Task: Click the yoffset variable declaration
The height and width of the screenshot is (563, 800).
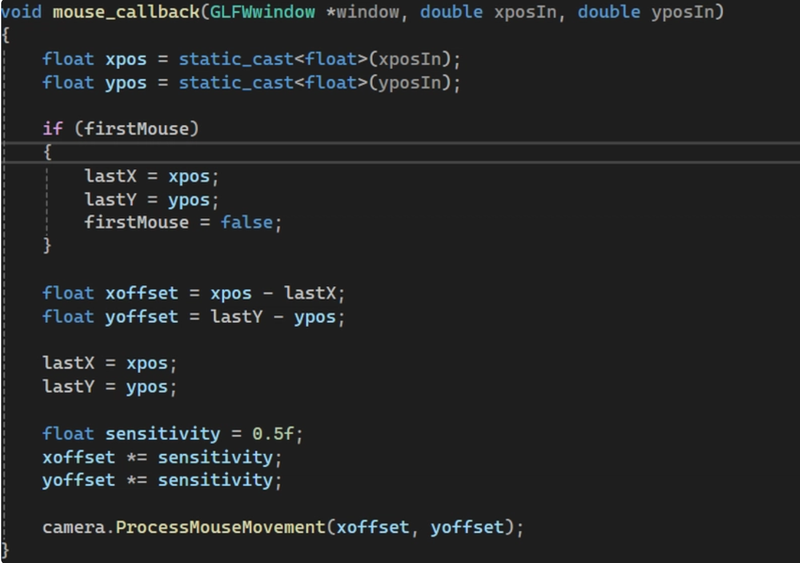Action: pos(141,317)
